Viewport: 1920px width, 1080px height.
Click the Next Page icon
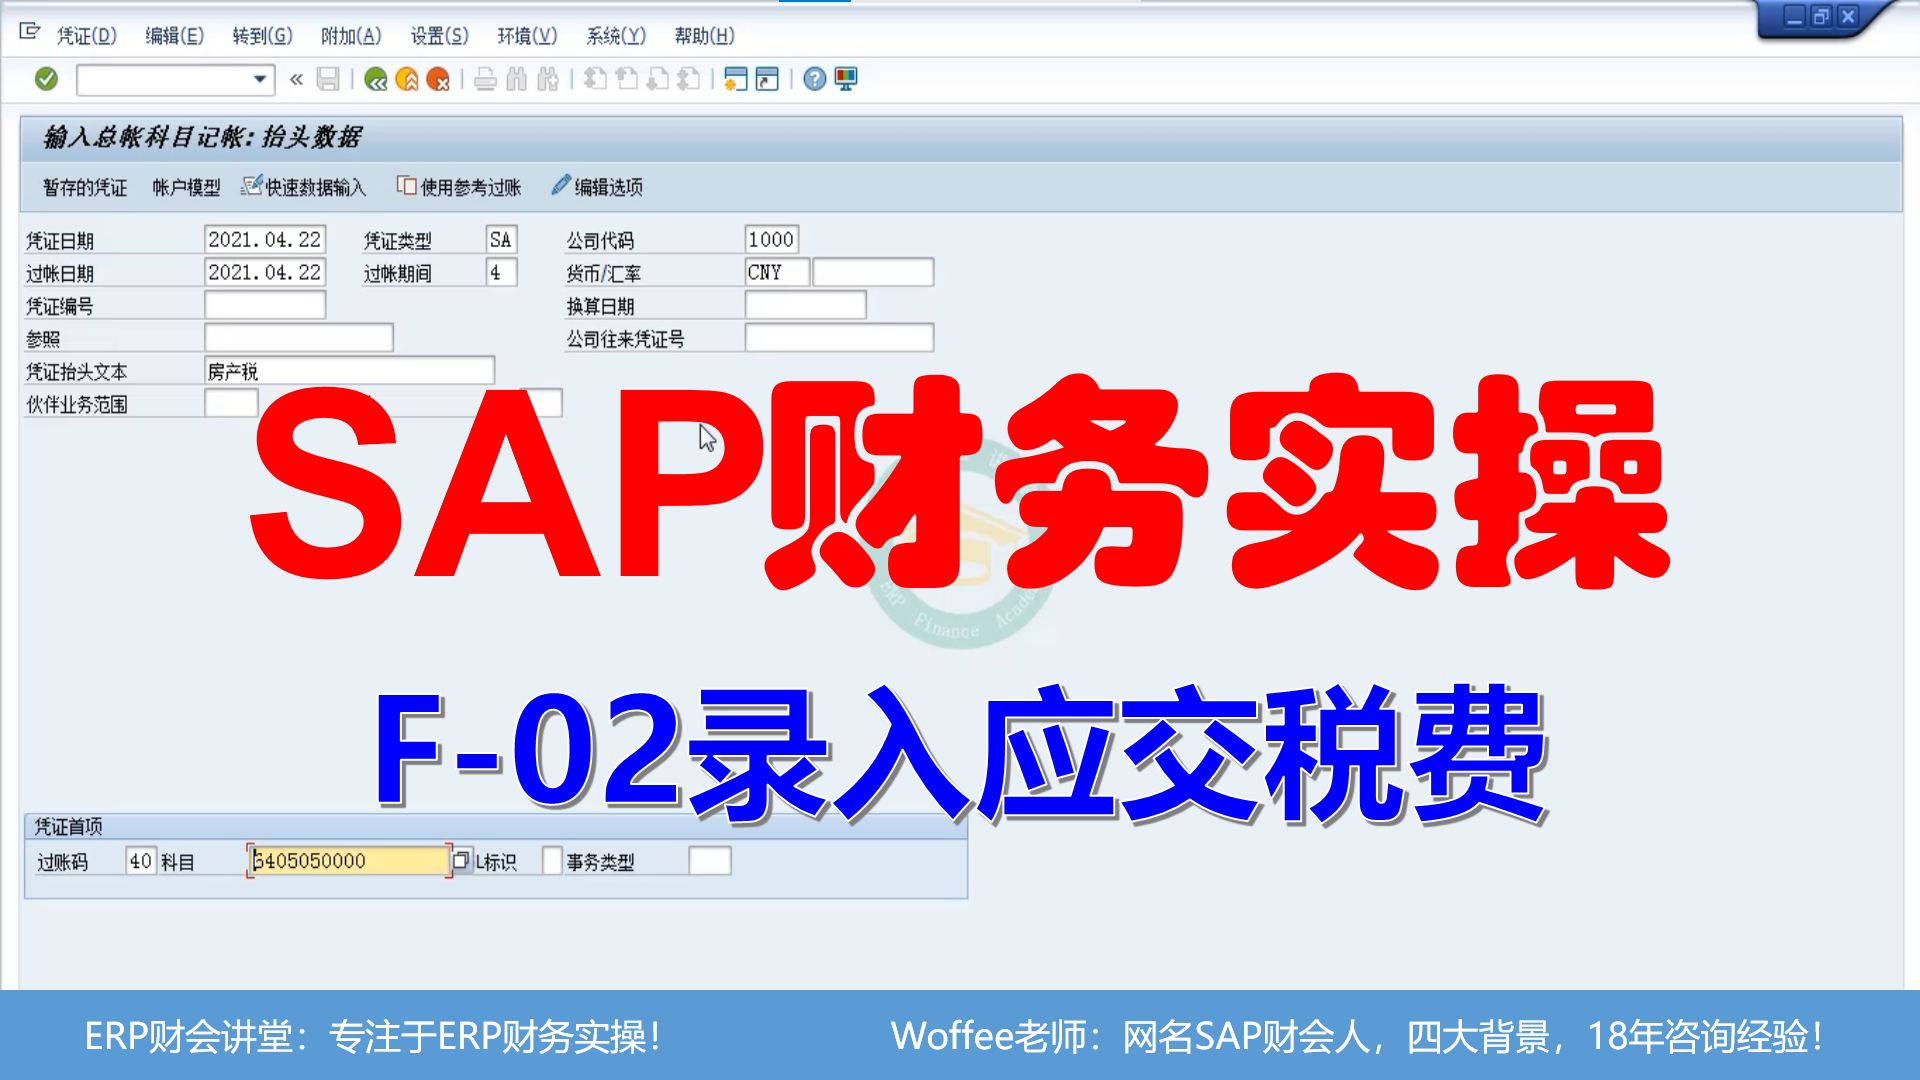pos(658,79)
